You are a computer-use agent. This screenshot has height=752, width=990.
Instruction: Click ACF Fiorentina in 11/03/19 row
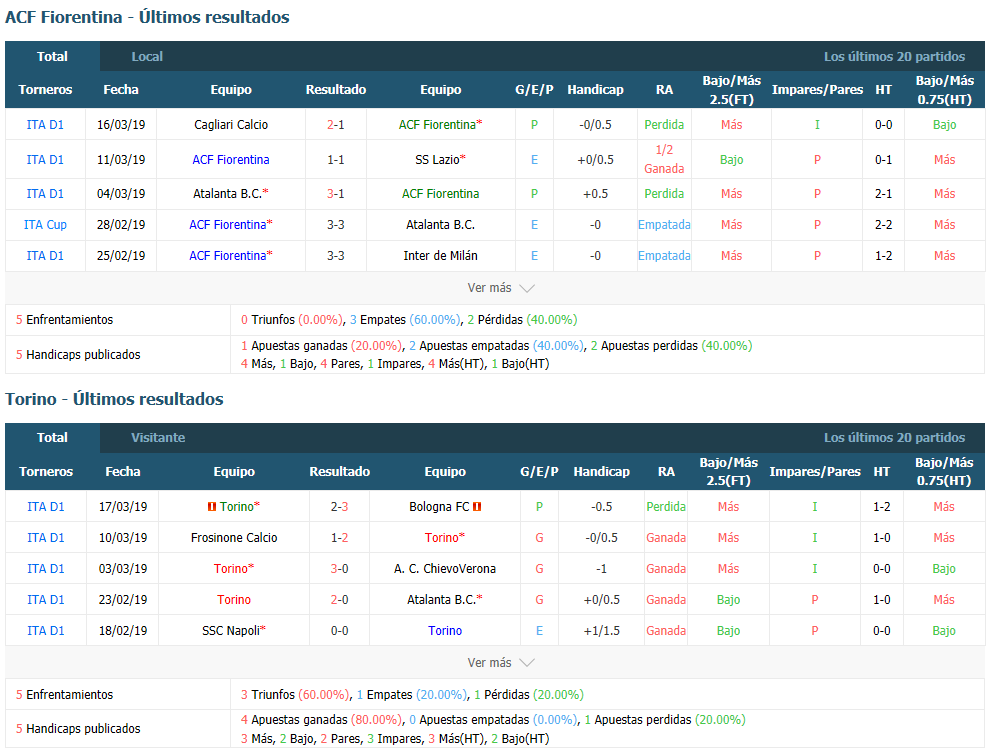point(231,159)
